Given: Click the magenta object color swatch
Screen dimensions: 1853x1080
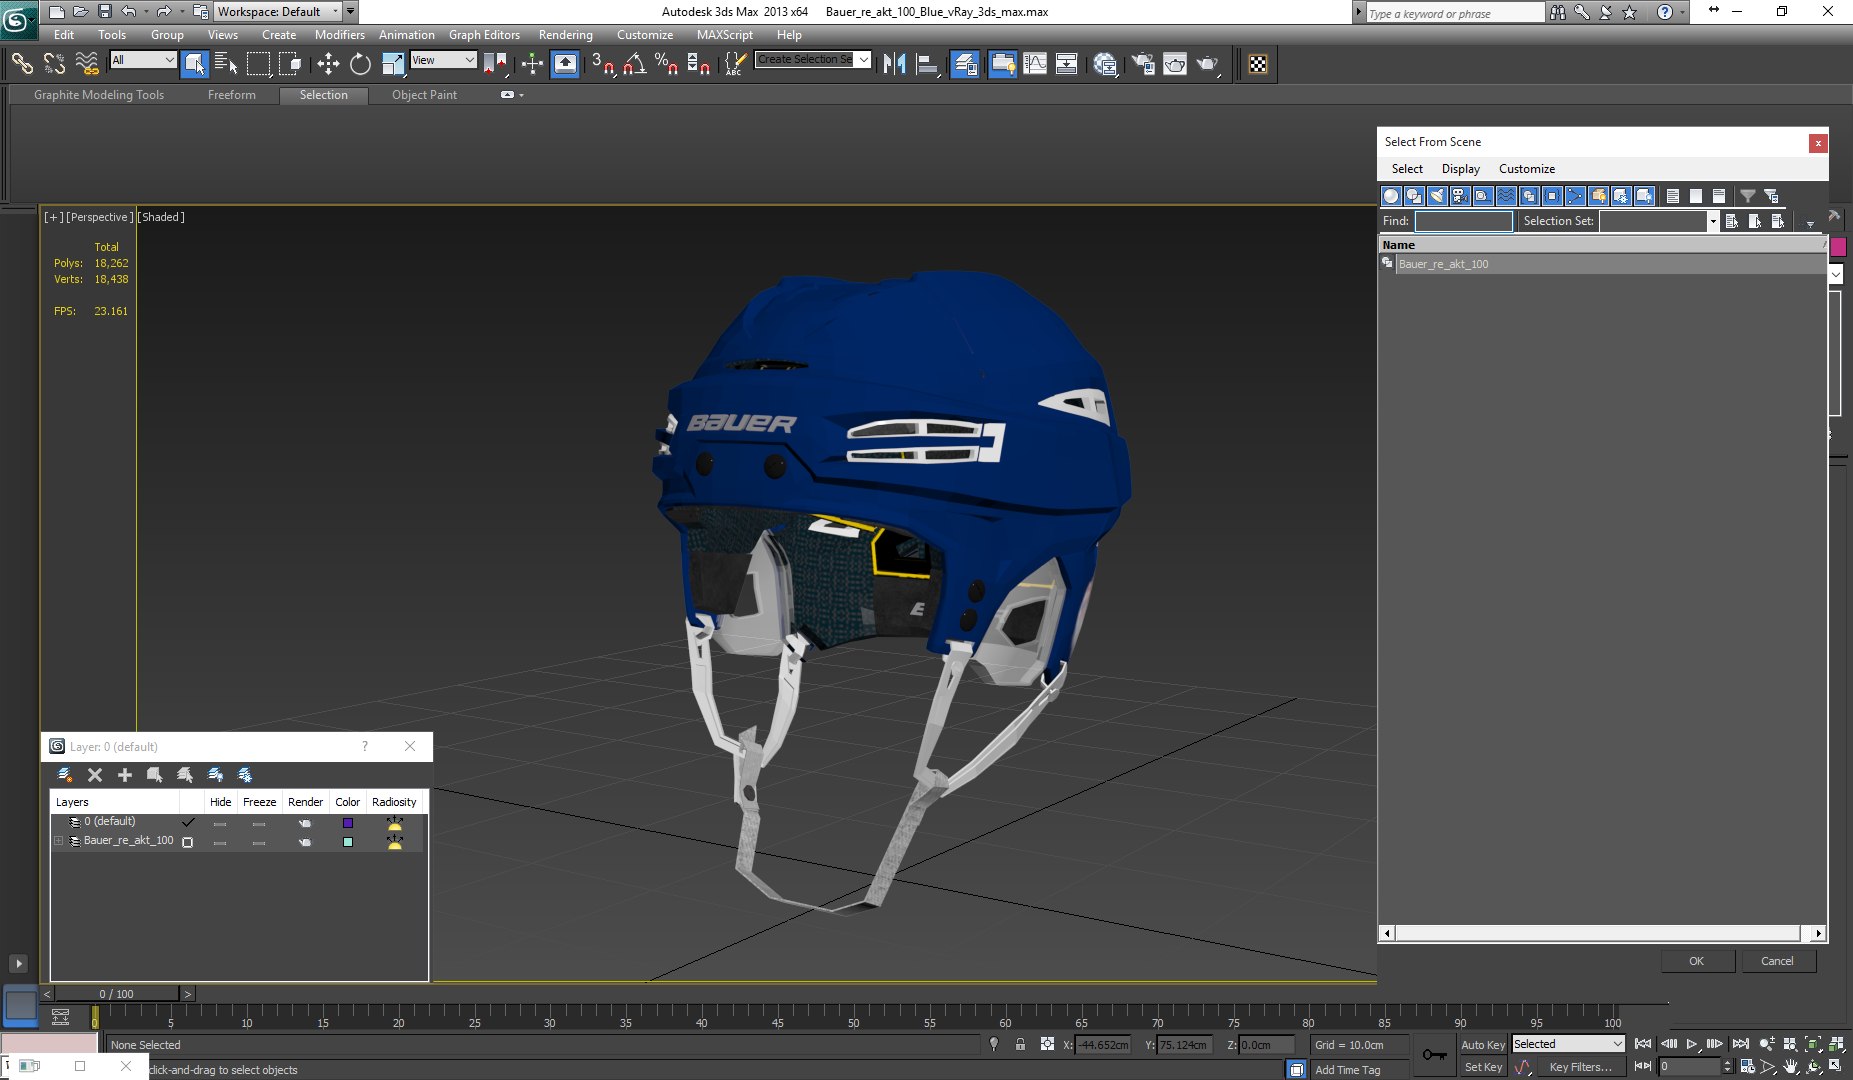Looking at the screenshot, I should pos(1838,247).
